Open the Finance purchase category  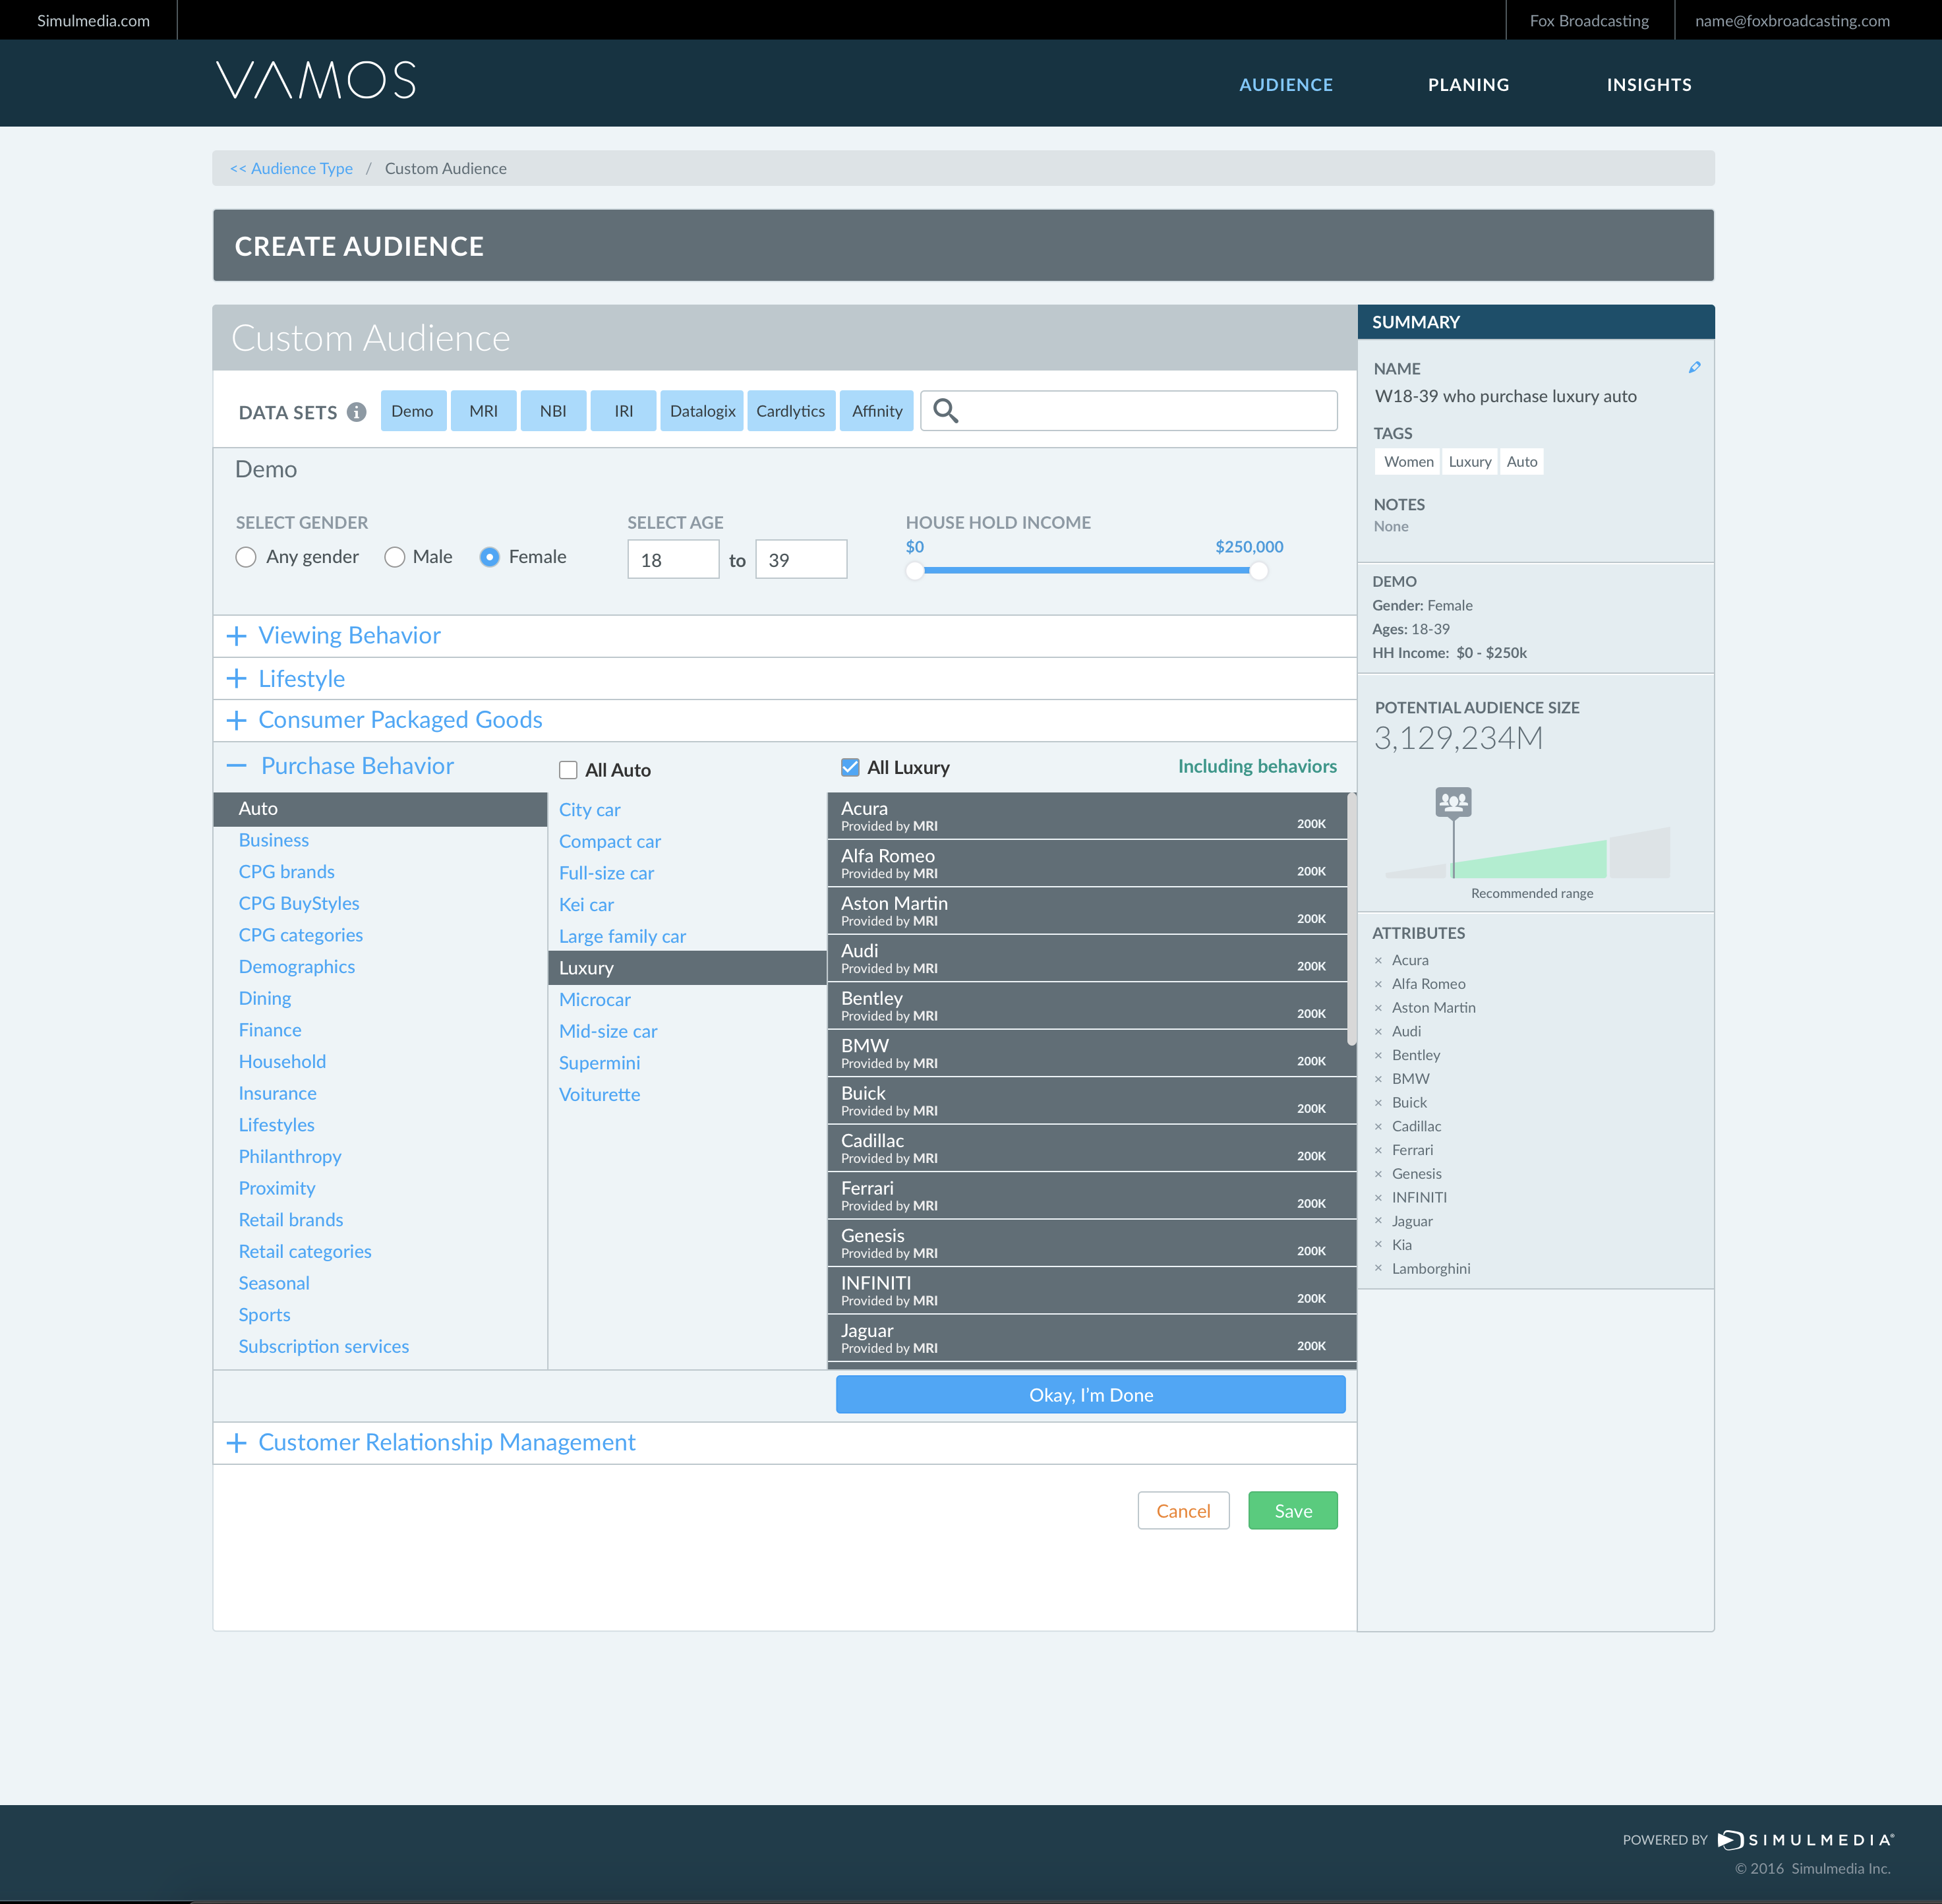pyautogui.click(x=270, y=1030)
